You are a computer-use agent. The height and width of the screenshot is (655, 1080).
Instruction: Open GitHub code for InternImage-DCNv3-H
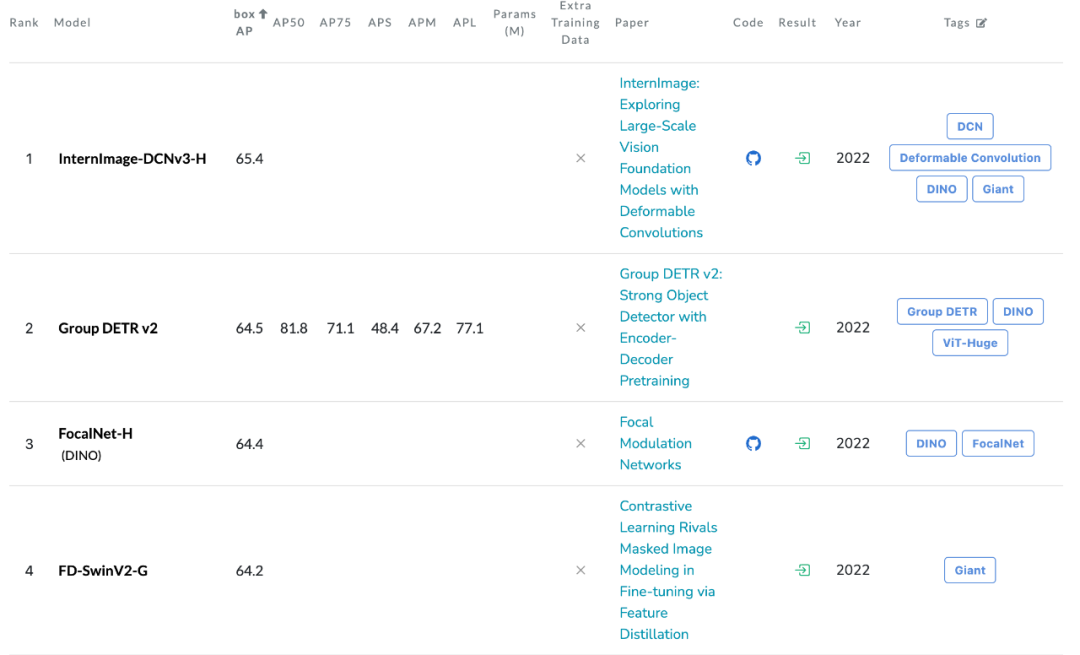click(x=754, y=158)
